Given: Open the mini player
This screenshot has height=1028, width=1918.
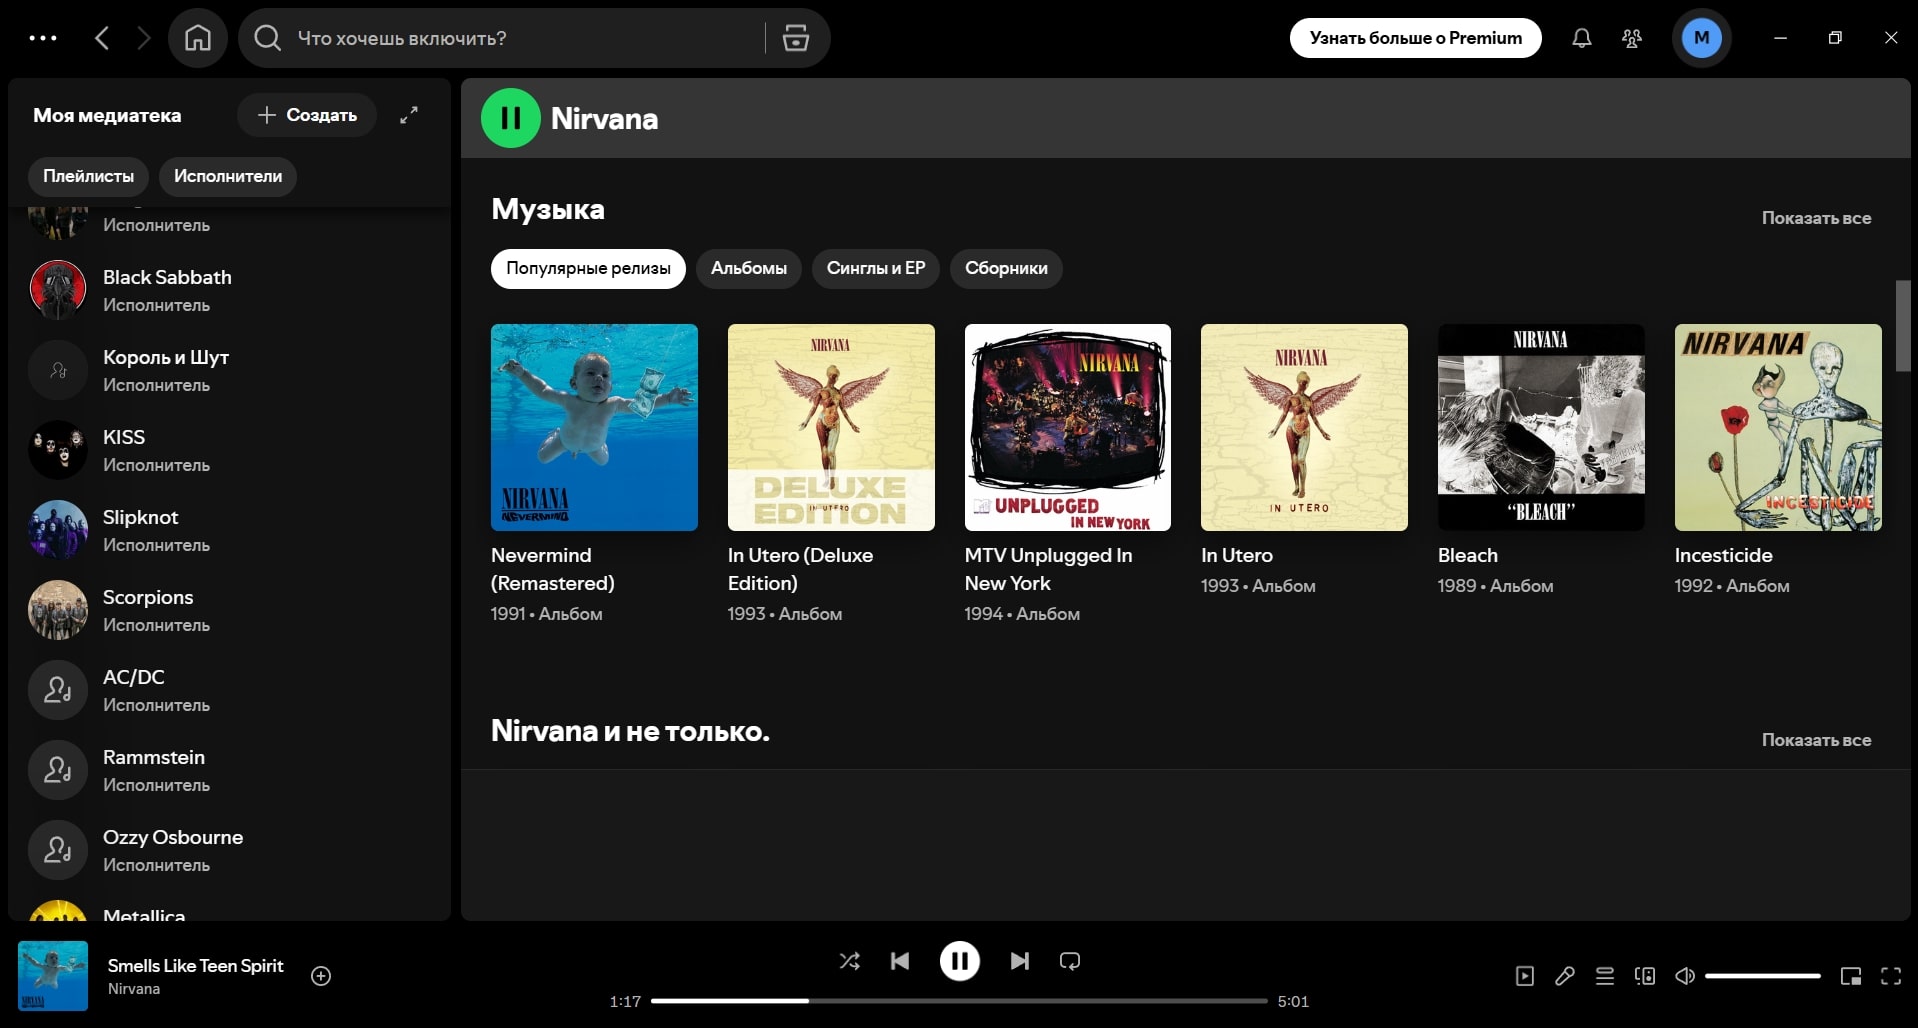Looking at the screenshot, I should click(1851, 976).
